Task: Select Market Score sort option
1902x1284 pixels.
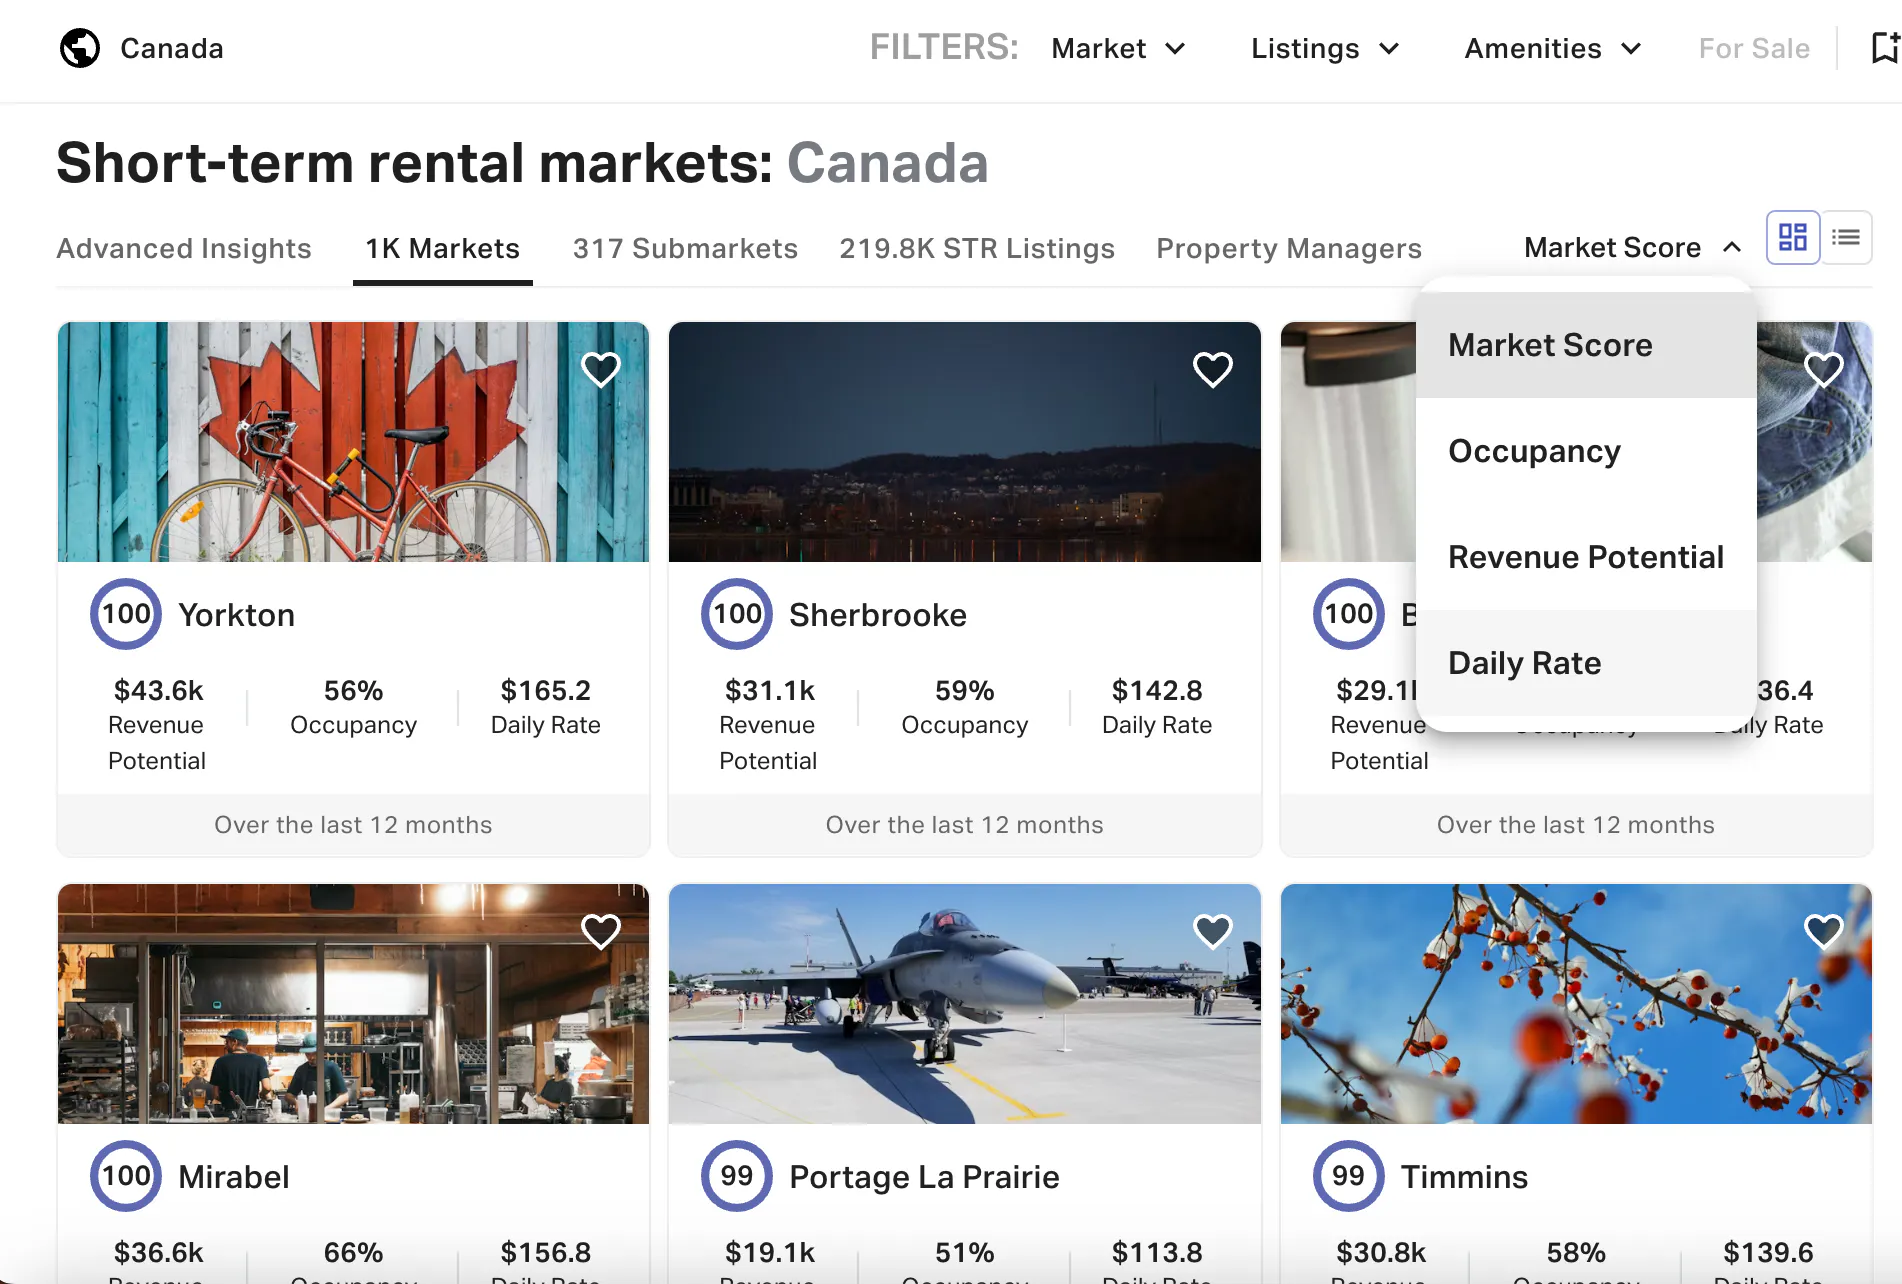Action: coord(1586,345)
